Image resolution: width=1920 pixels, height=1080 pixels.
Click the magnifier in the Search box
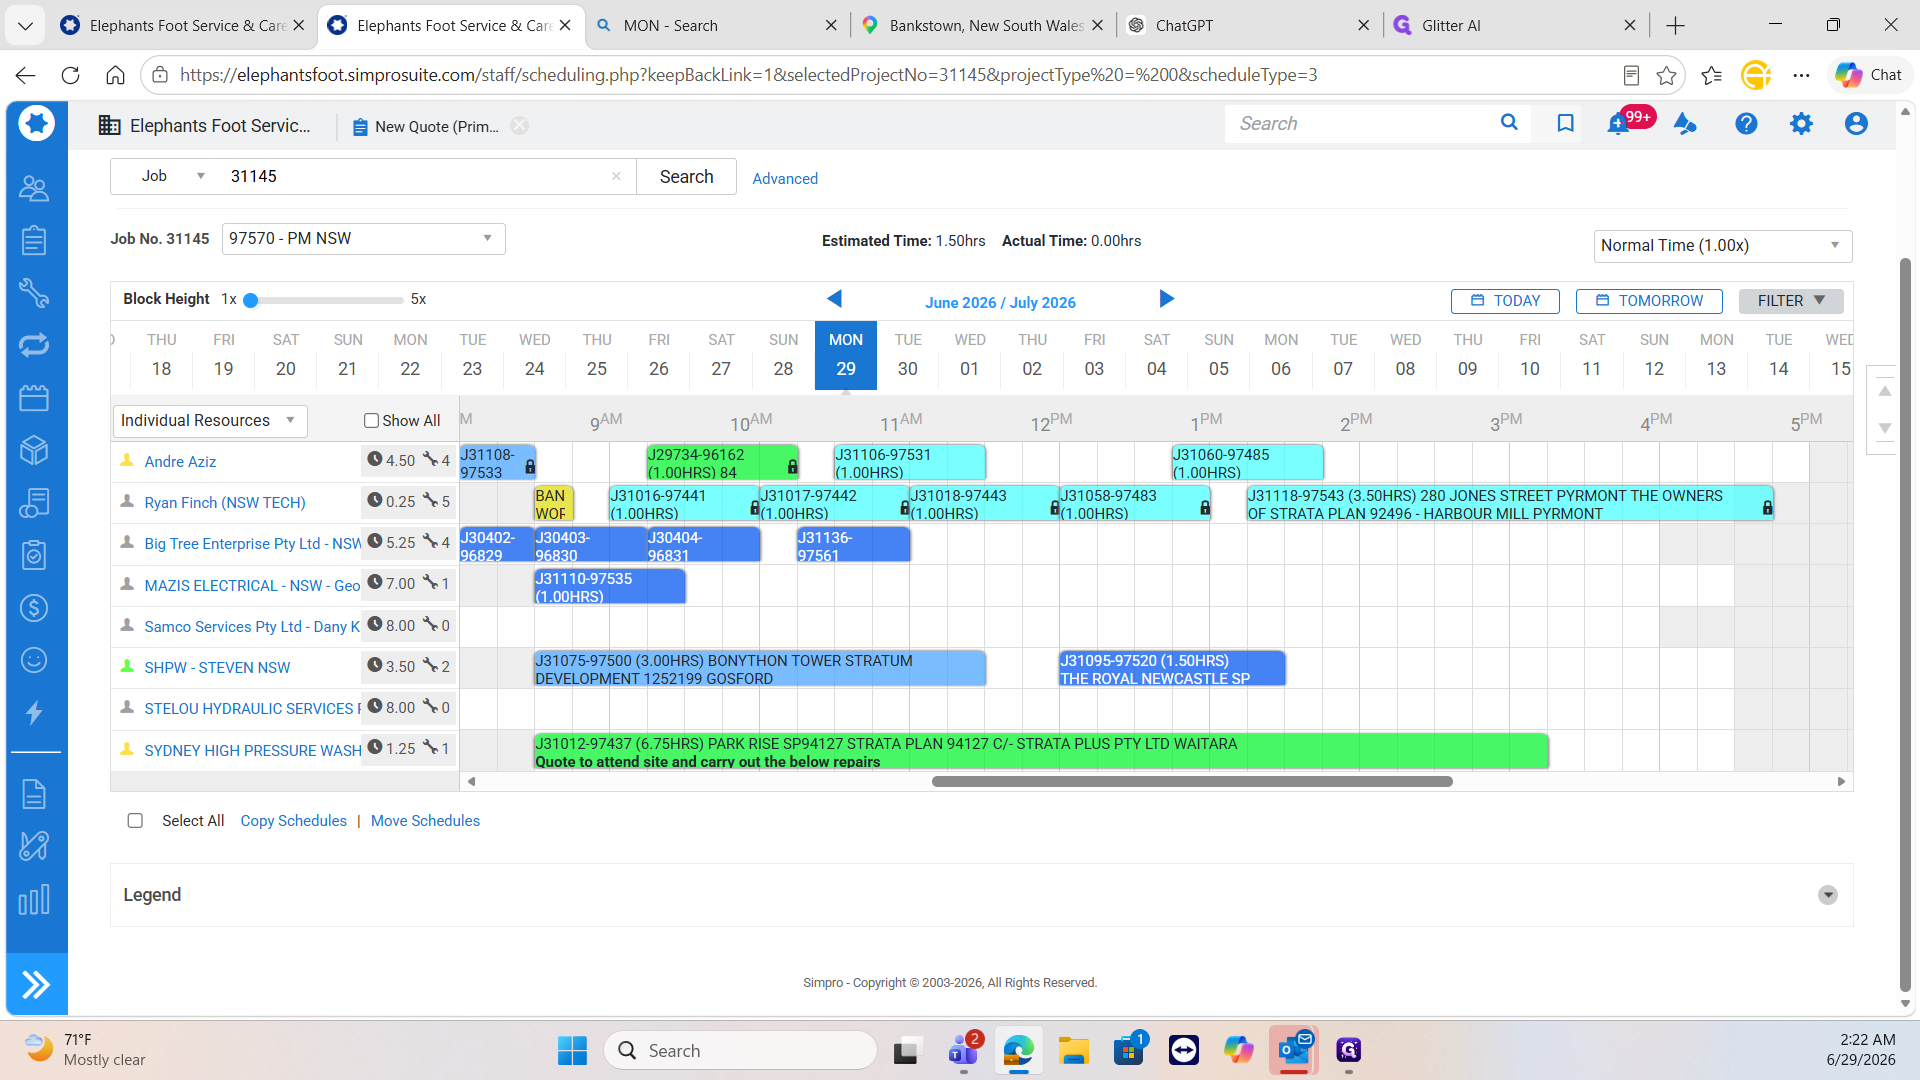tap(1509, 122)
